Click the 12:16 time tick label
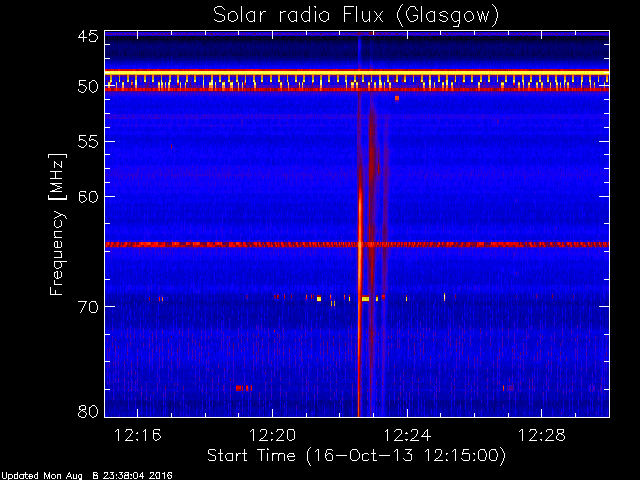640x480 pixels. pos(138,436)
